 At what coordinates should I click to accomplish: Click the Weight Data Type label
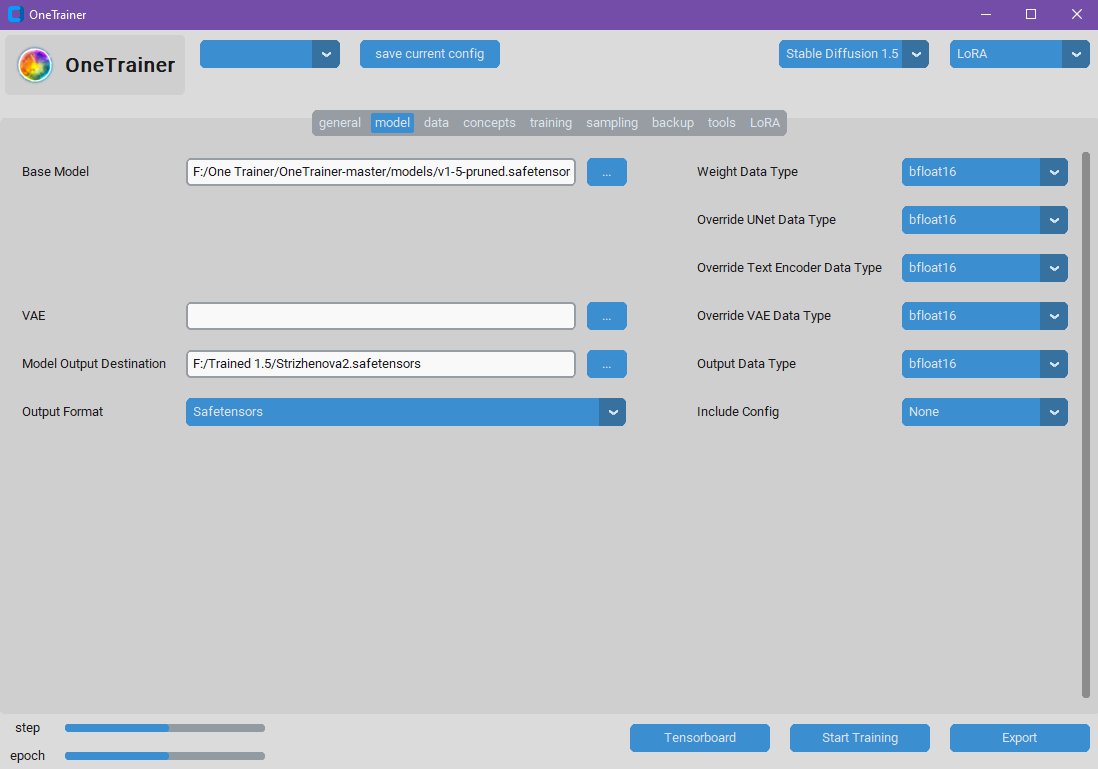pos(747,172)
